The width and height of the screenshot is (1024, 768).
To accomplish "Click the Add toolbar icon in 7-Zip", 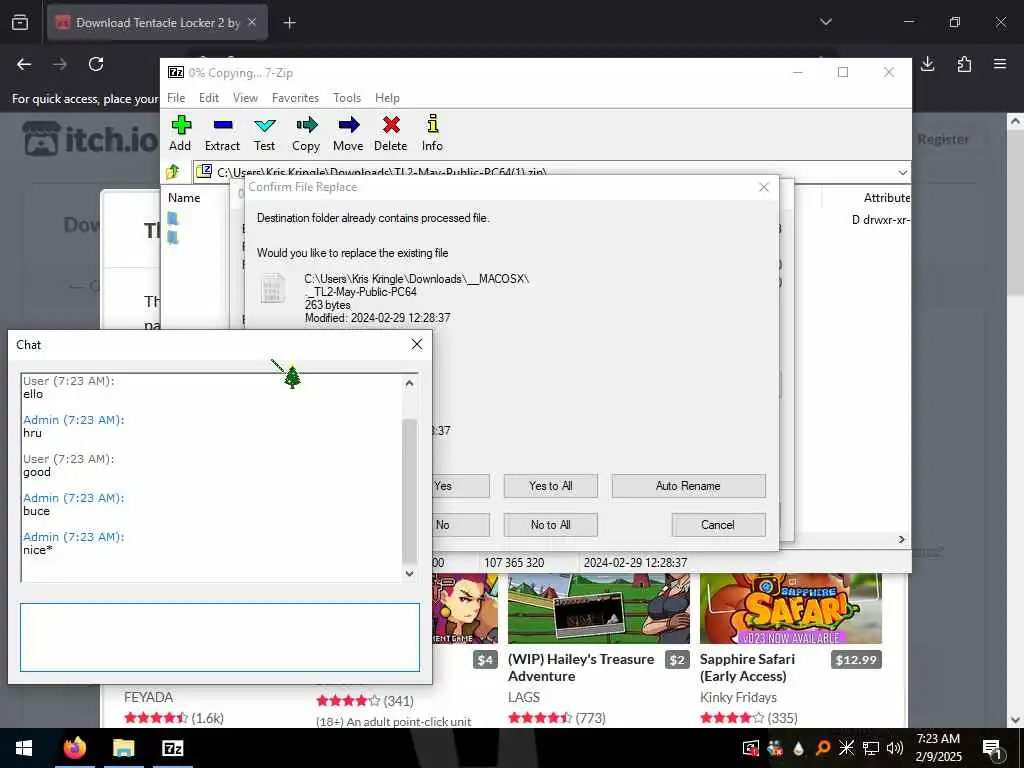I will (180, 134).
